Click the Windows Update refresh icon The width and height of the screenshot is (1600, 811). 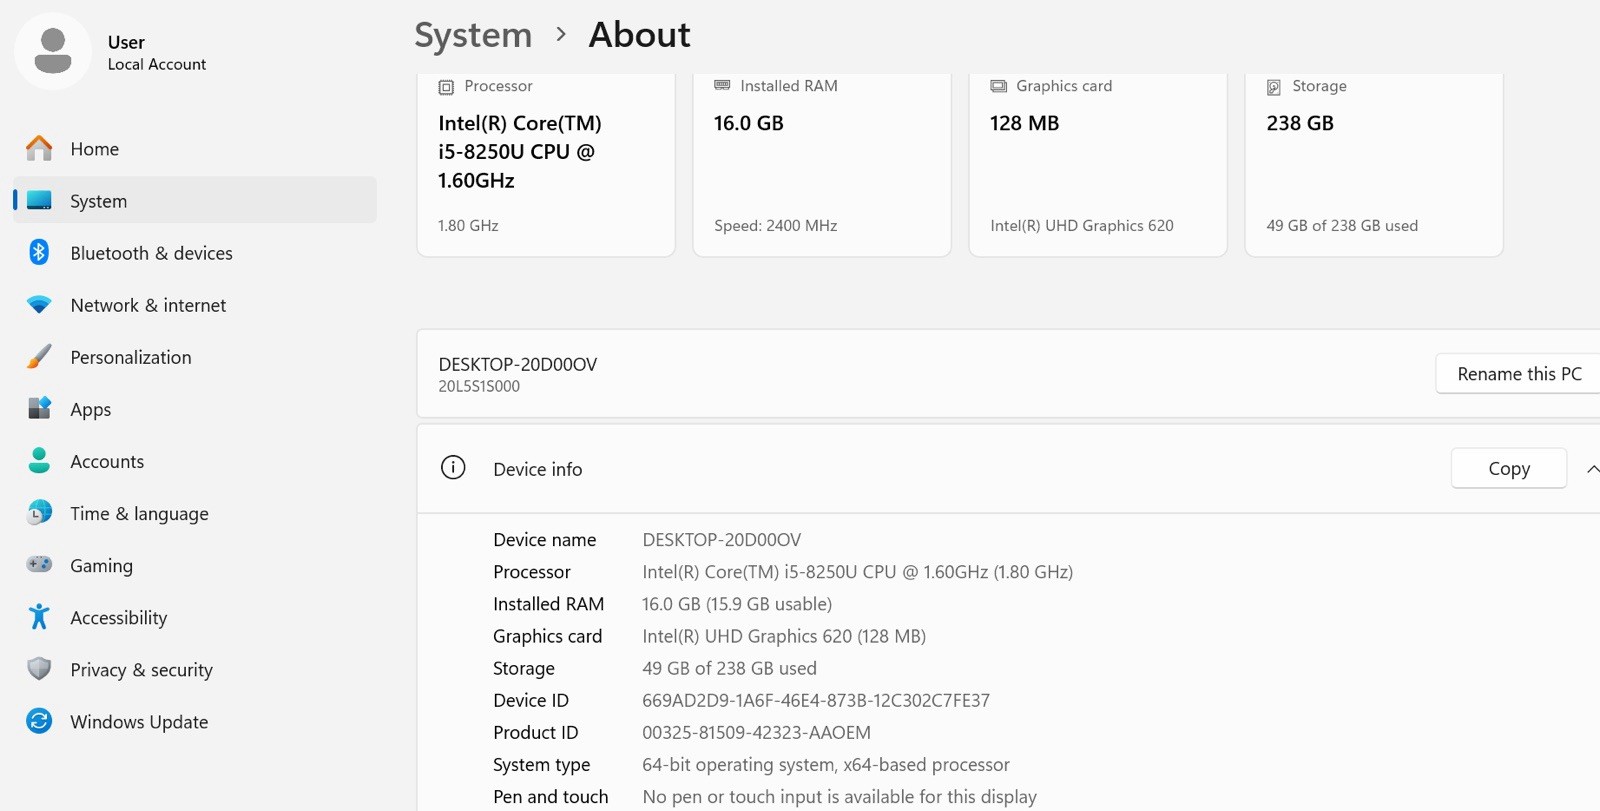pos(39,720)
